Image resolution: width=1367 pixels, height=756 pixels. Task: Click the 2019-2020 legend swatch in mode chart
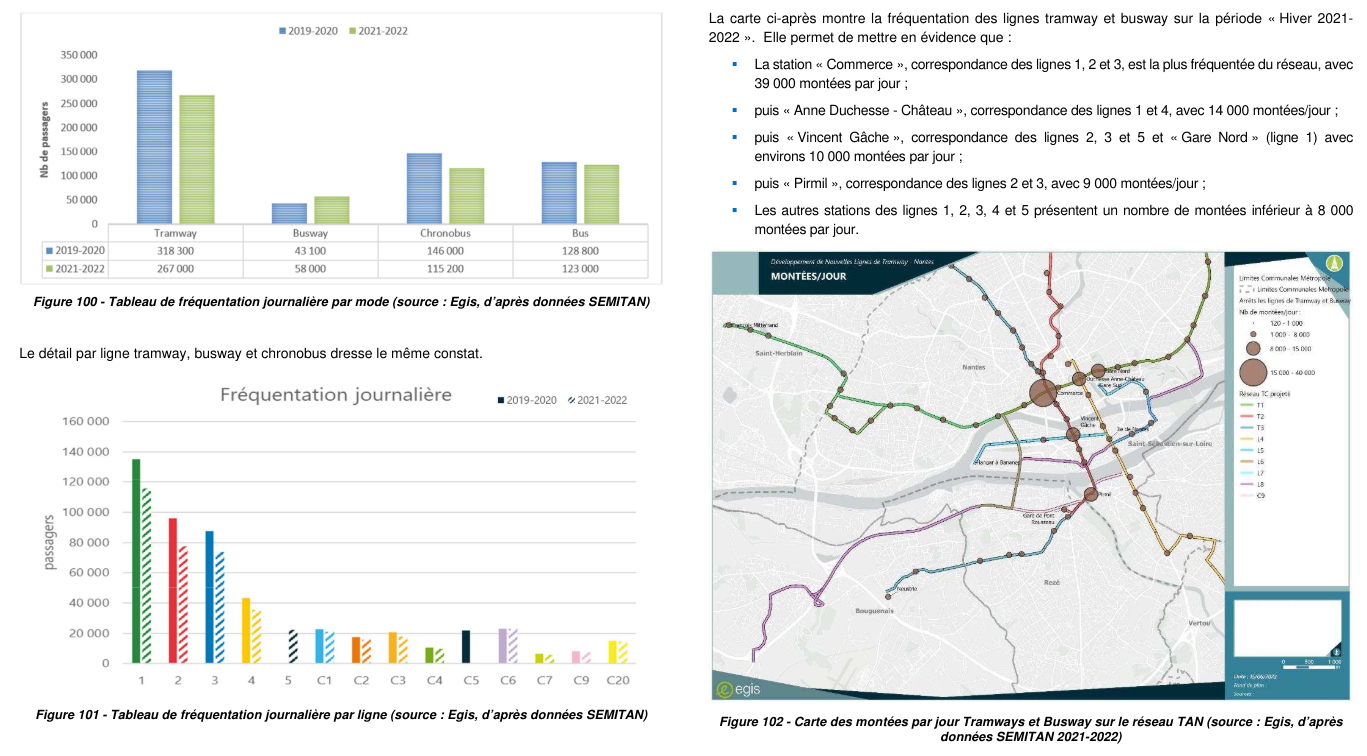(282, 31)
